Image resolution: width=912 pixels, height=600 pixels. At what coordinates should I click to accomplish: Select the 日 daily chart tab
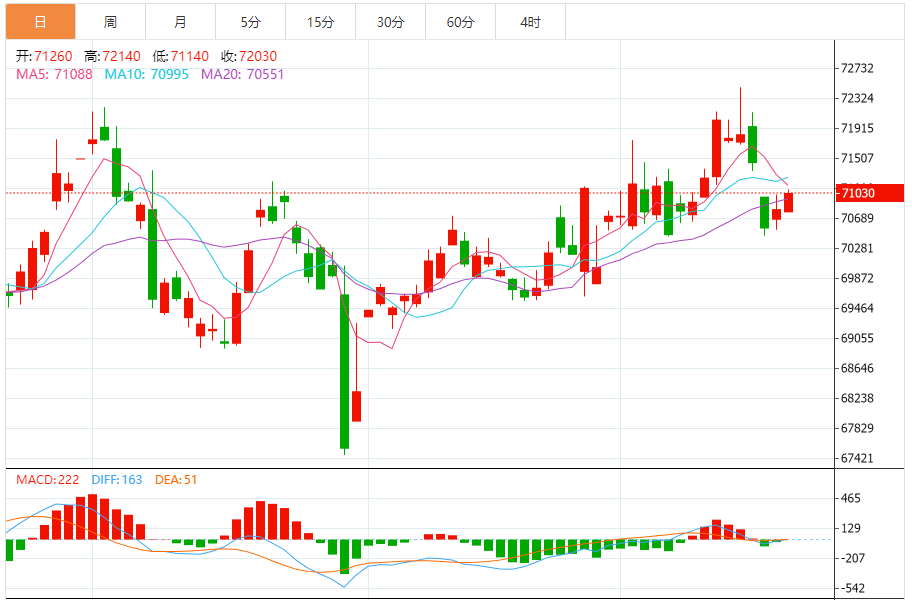coord(41,22)
